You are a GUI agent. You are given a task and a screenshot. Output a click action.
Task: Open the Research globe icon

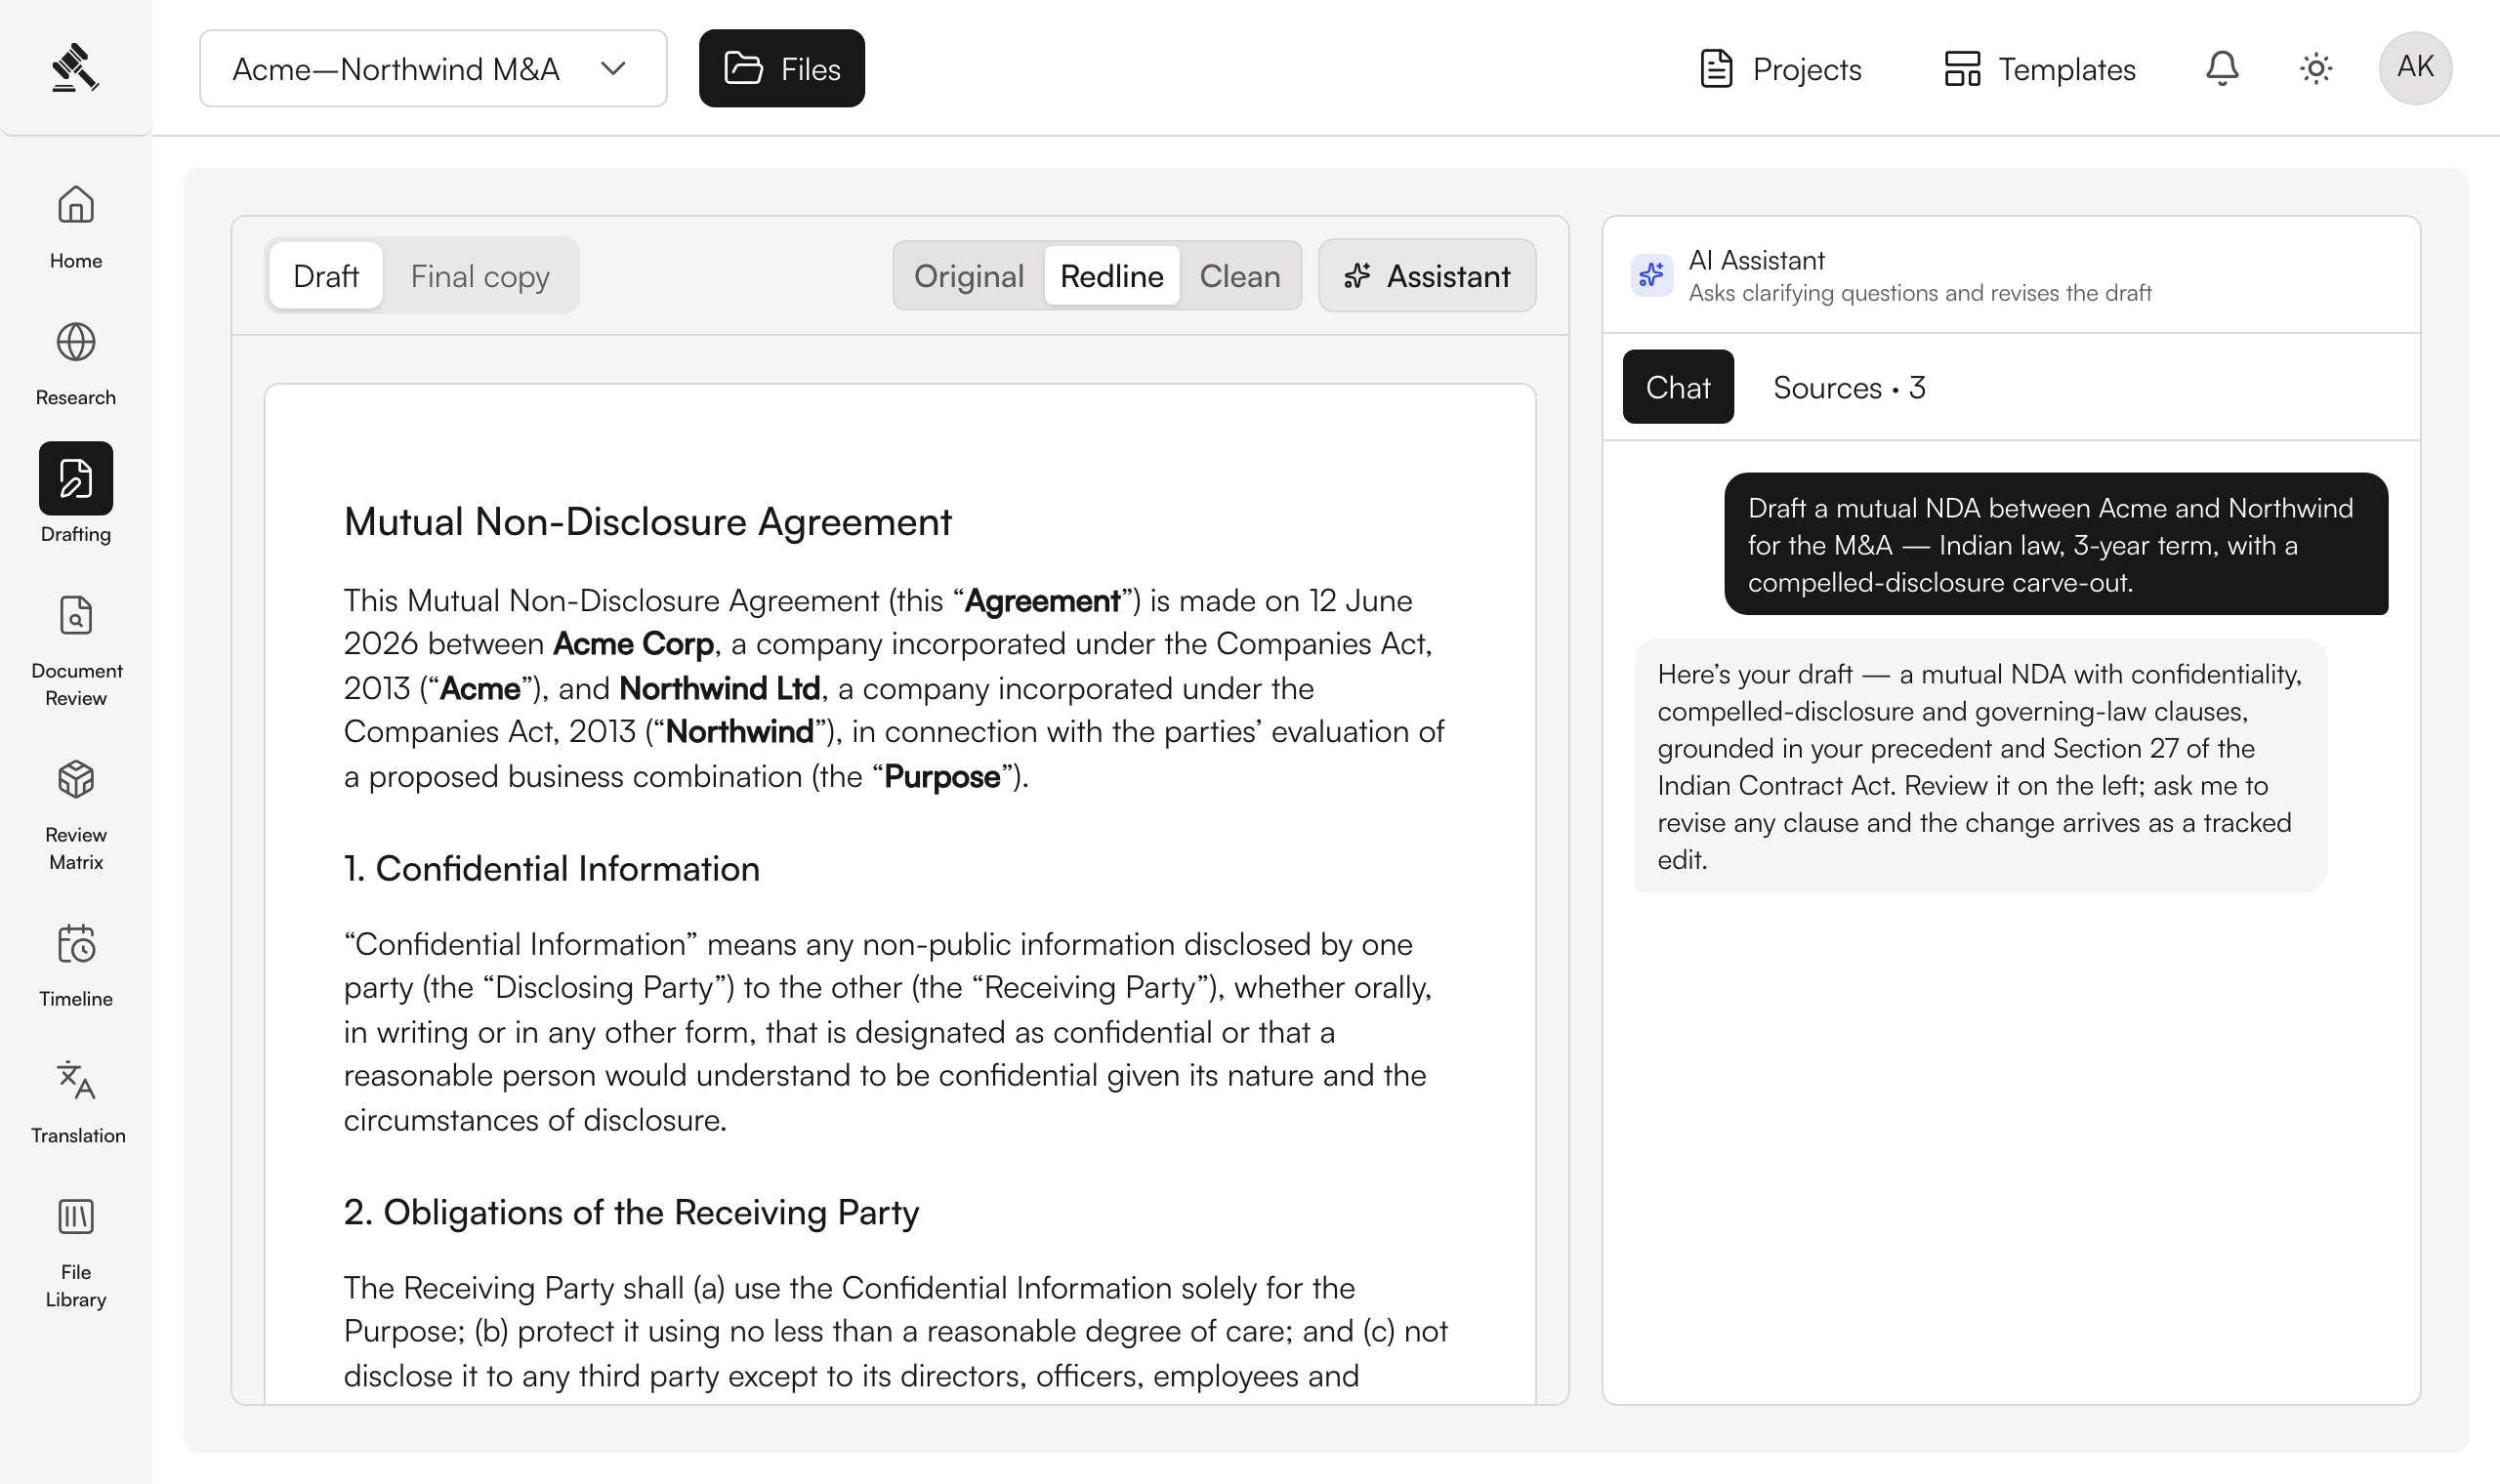[76, 342]
